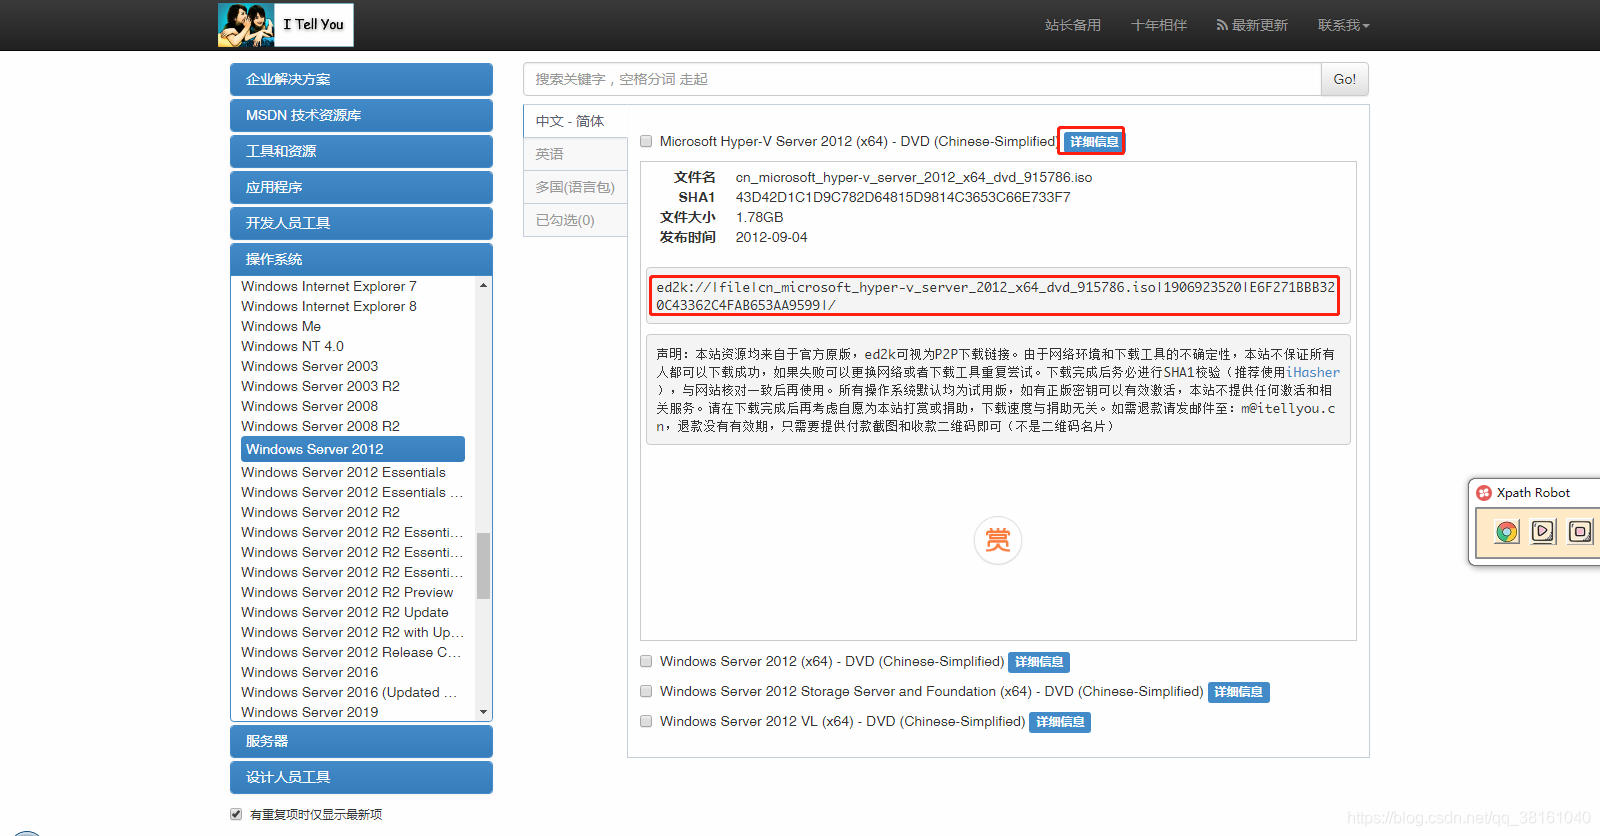Click the 1.78GB file size value

(760, 217)
